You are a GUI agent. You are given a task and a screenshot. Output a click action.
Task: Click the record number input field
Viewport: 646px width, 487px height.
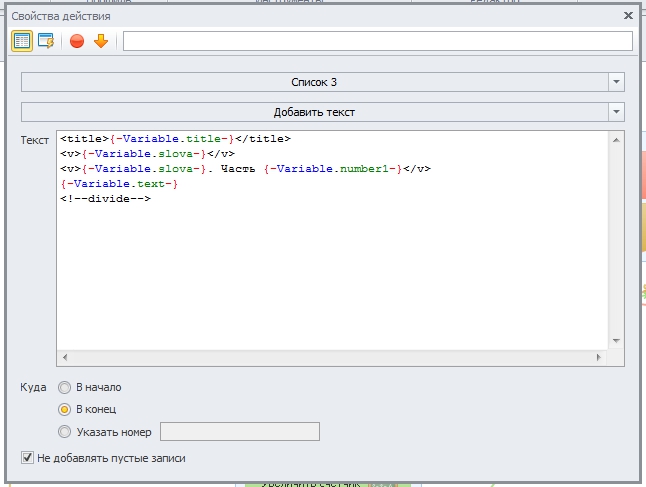coord(240,431)
